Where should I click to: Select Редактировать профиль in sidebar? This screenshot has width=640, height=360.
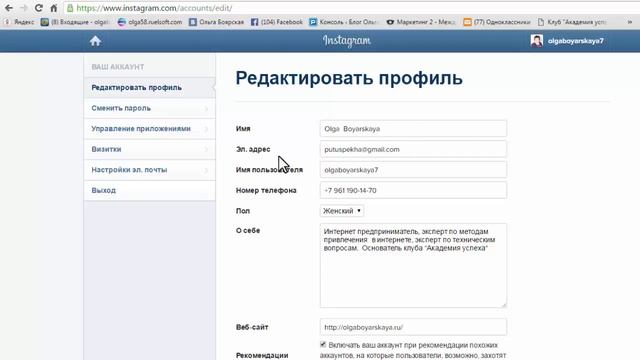(149, 88)
